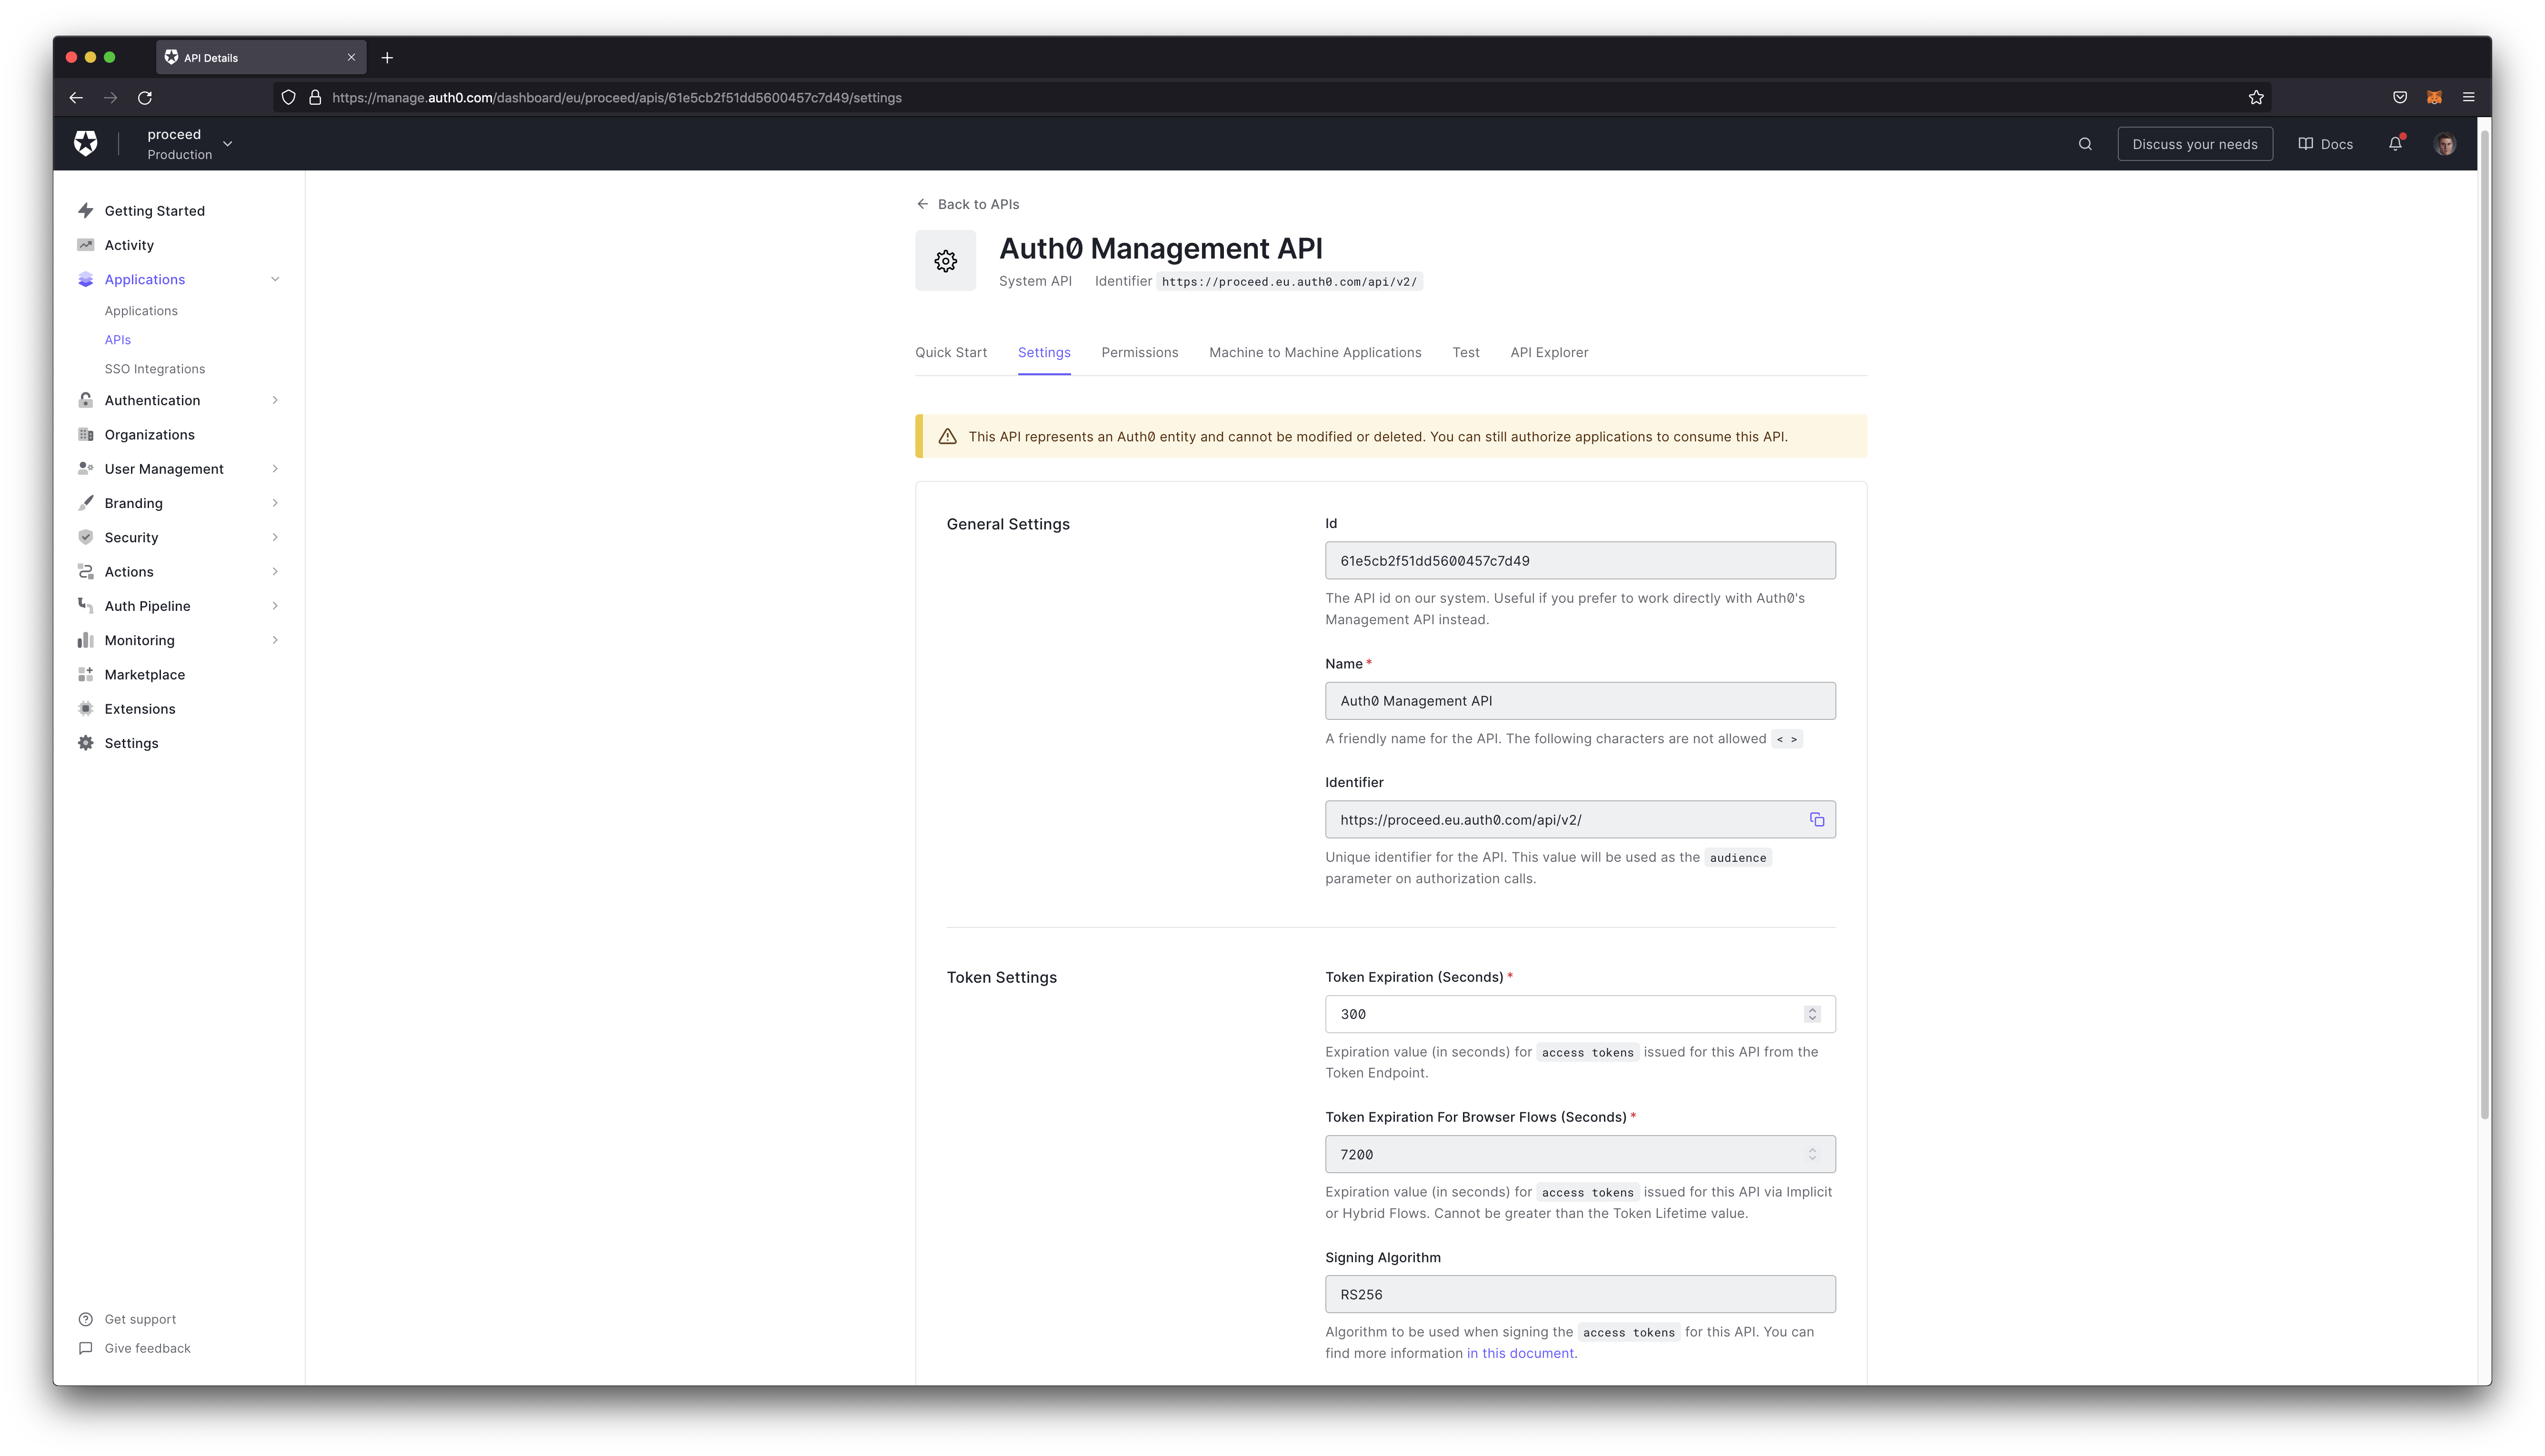The width and height of the screenshot is (2545, 1456).
Task: Go back with browser back arrow
Action: [76, 98]
